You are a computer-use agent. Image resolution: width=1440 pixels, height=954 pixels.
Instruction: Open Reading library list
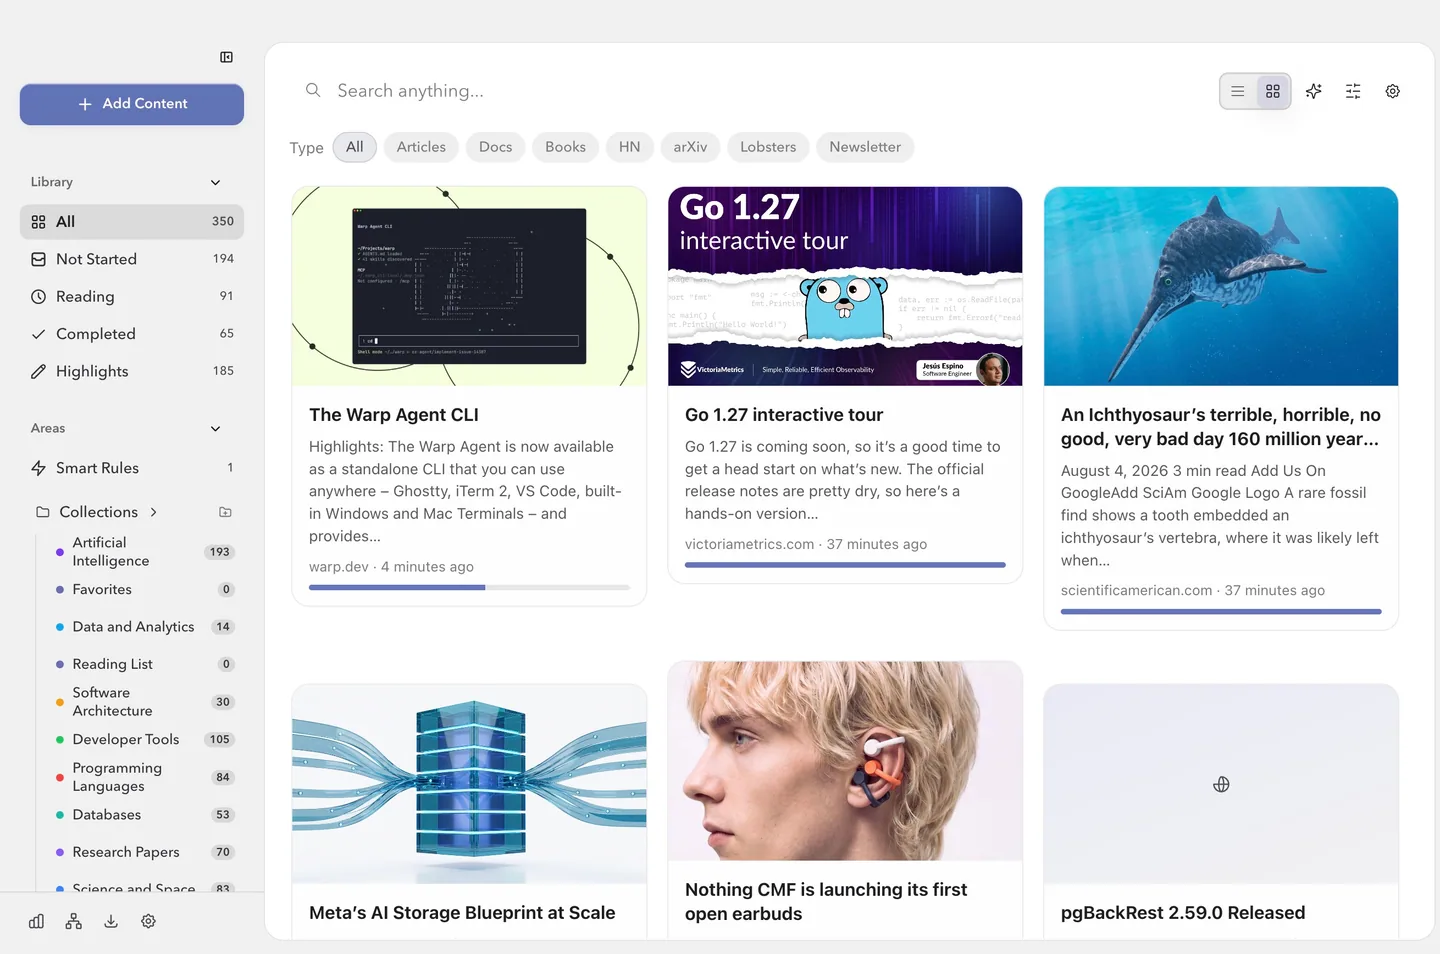click(x=132, y=297)
